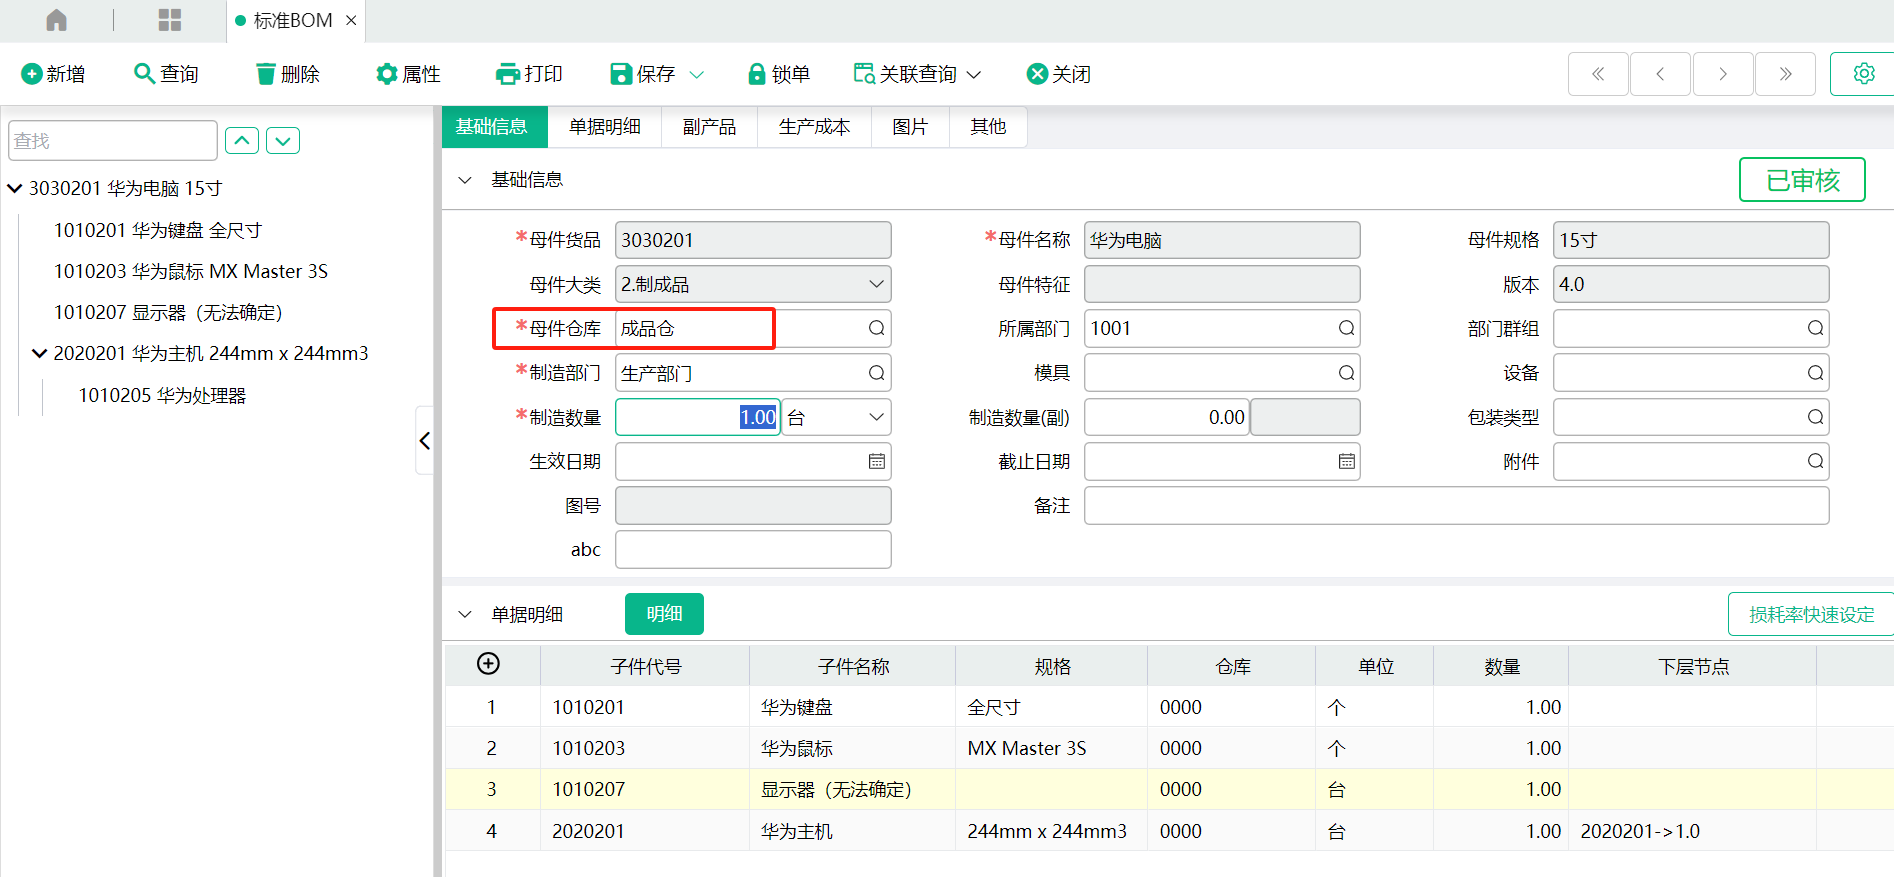Image resolution: width=1894 pixels, height=877 pixels.
Task: Click the 损耗率快速设定 button
Action: (x=1811, y=614)
